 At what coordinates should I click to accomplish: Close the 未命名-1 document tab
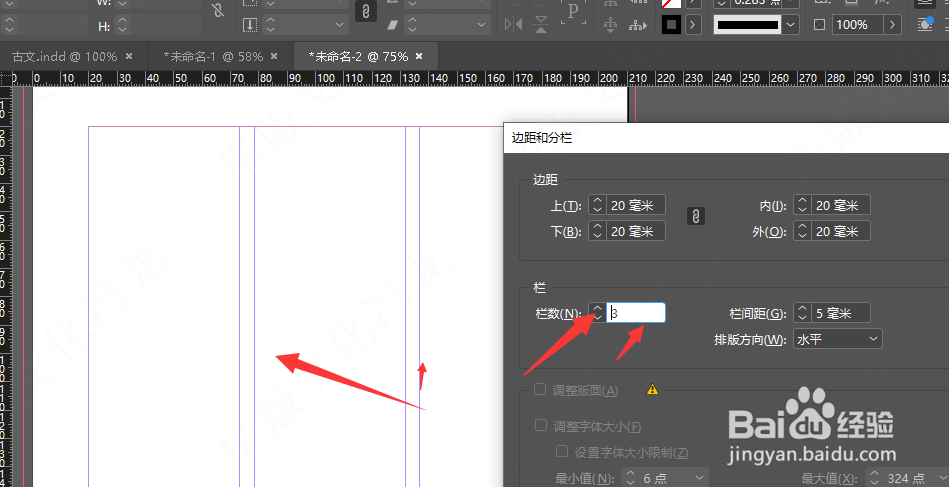pyautogui.click(x=274, y=56)
